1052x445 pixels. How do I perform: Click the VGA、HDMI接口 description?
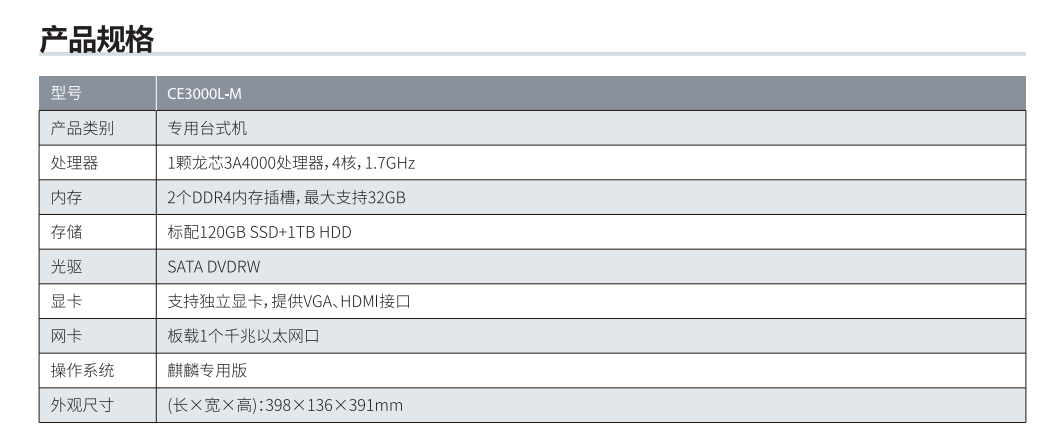pyautogui.click(x=357, y=301)
